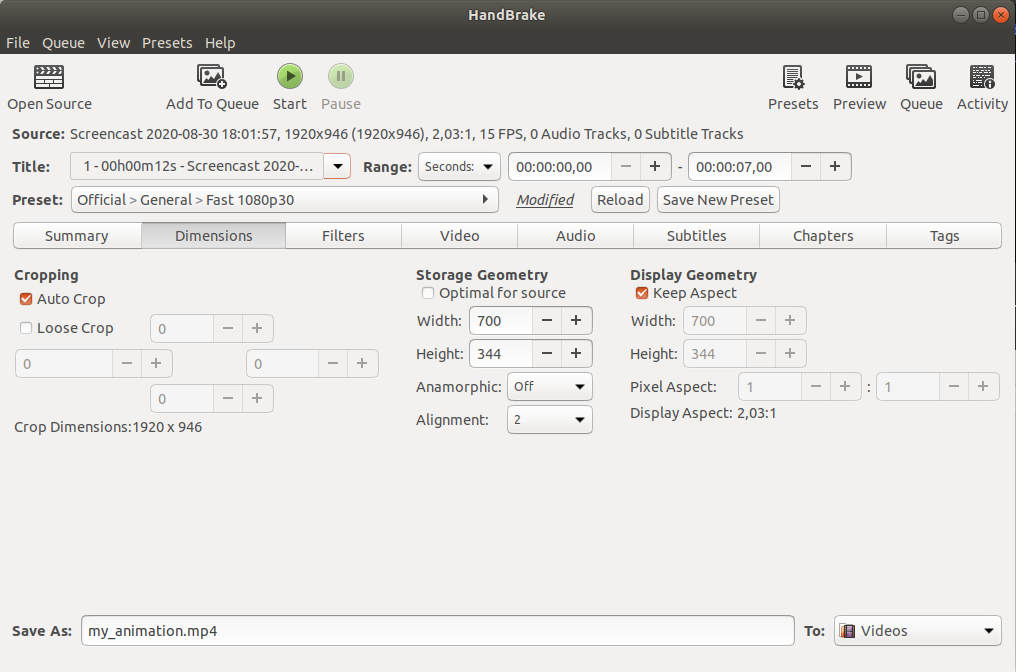Increase range end time with plus

[x=835, y=167]
